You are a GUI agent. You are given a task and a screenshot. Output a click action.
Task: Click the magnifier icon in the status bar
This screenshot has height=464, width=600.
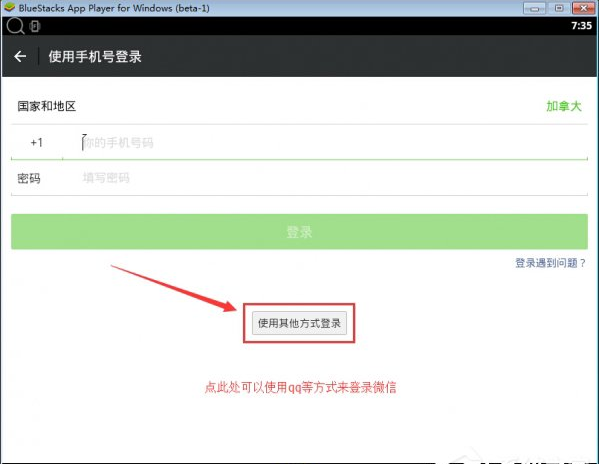point(14,24)
